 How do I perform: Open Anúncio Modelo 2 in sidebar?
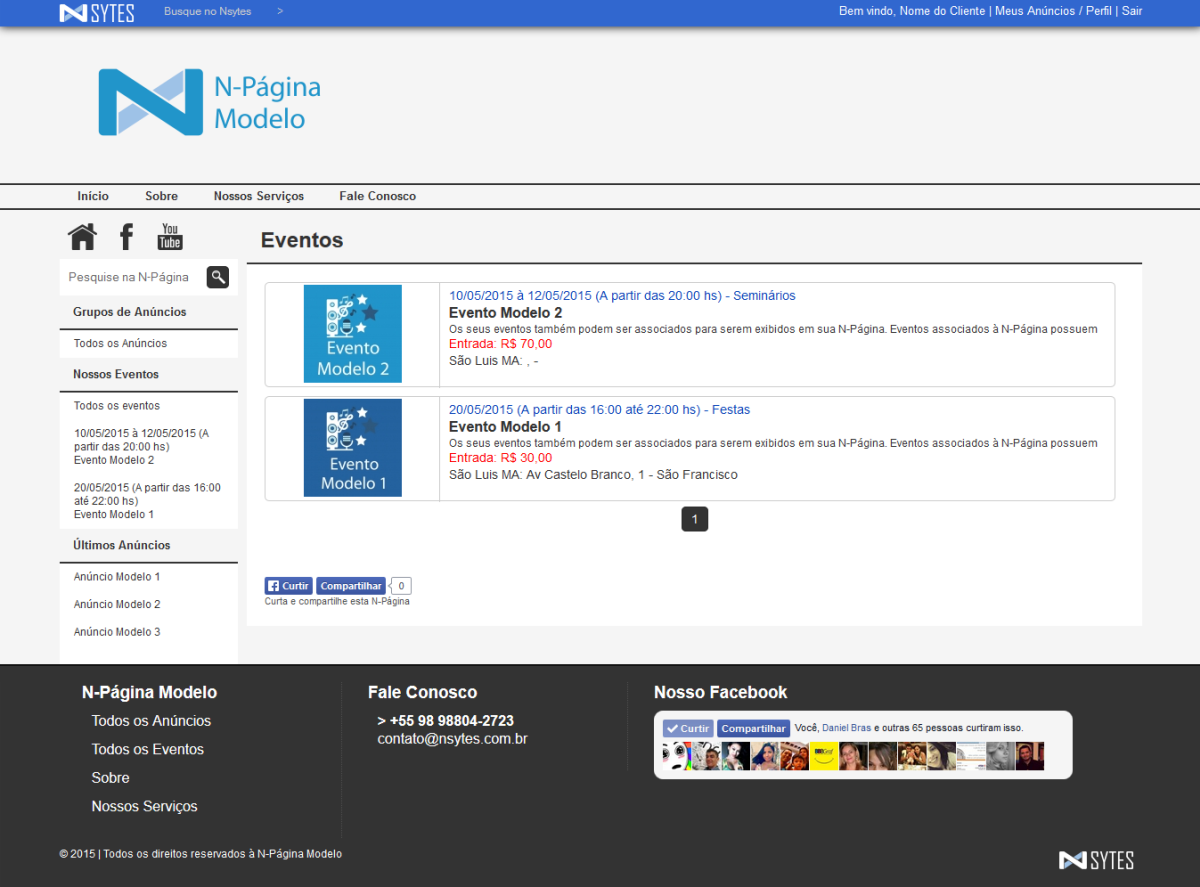point(117,604)
